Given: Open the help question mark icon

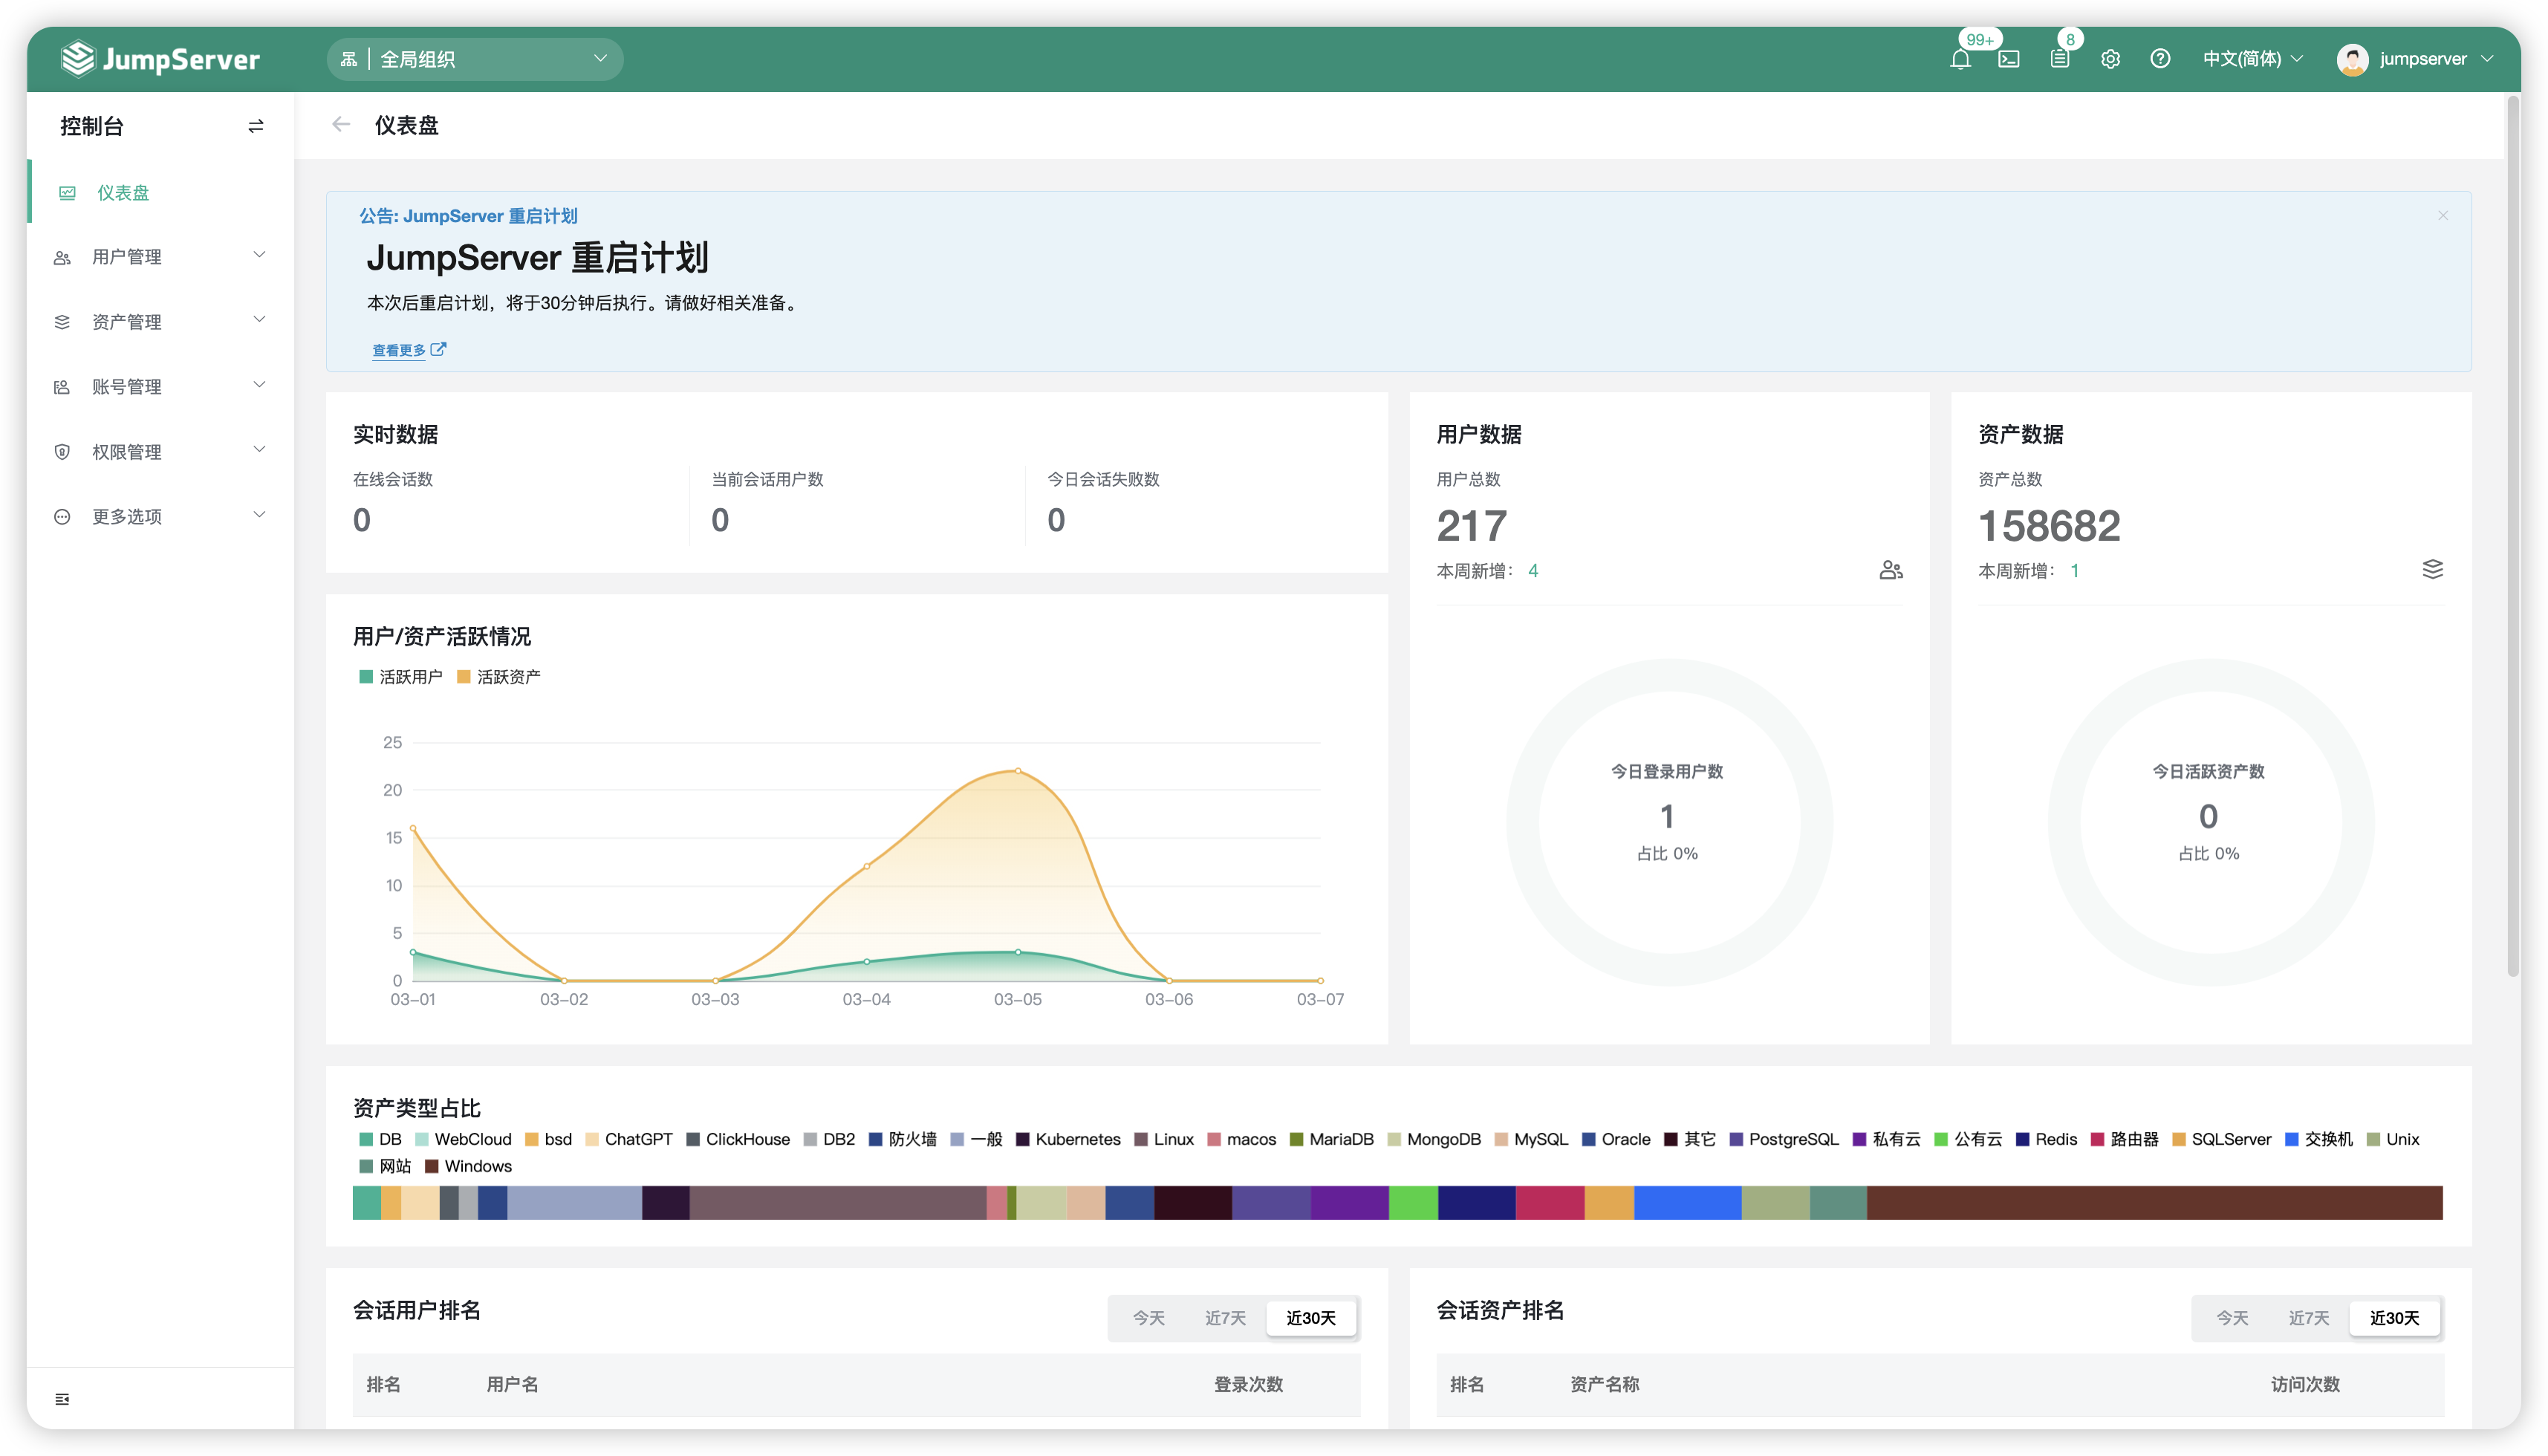Looking at the screenshot, I should 2160,59.
